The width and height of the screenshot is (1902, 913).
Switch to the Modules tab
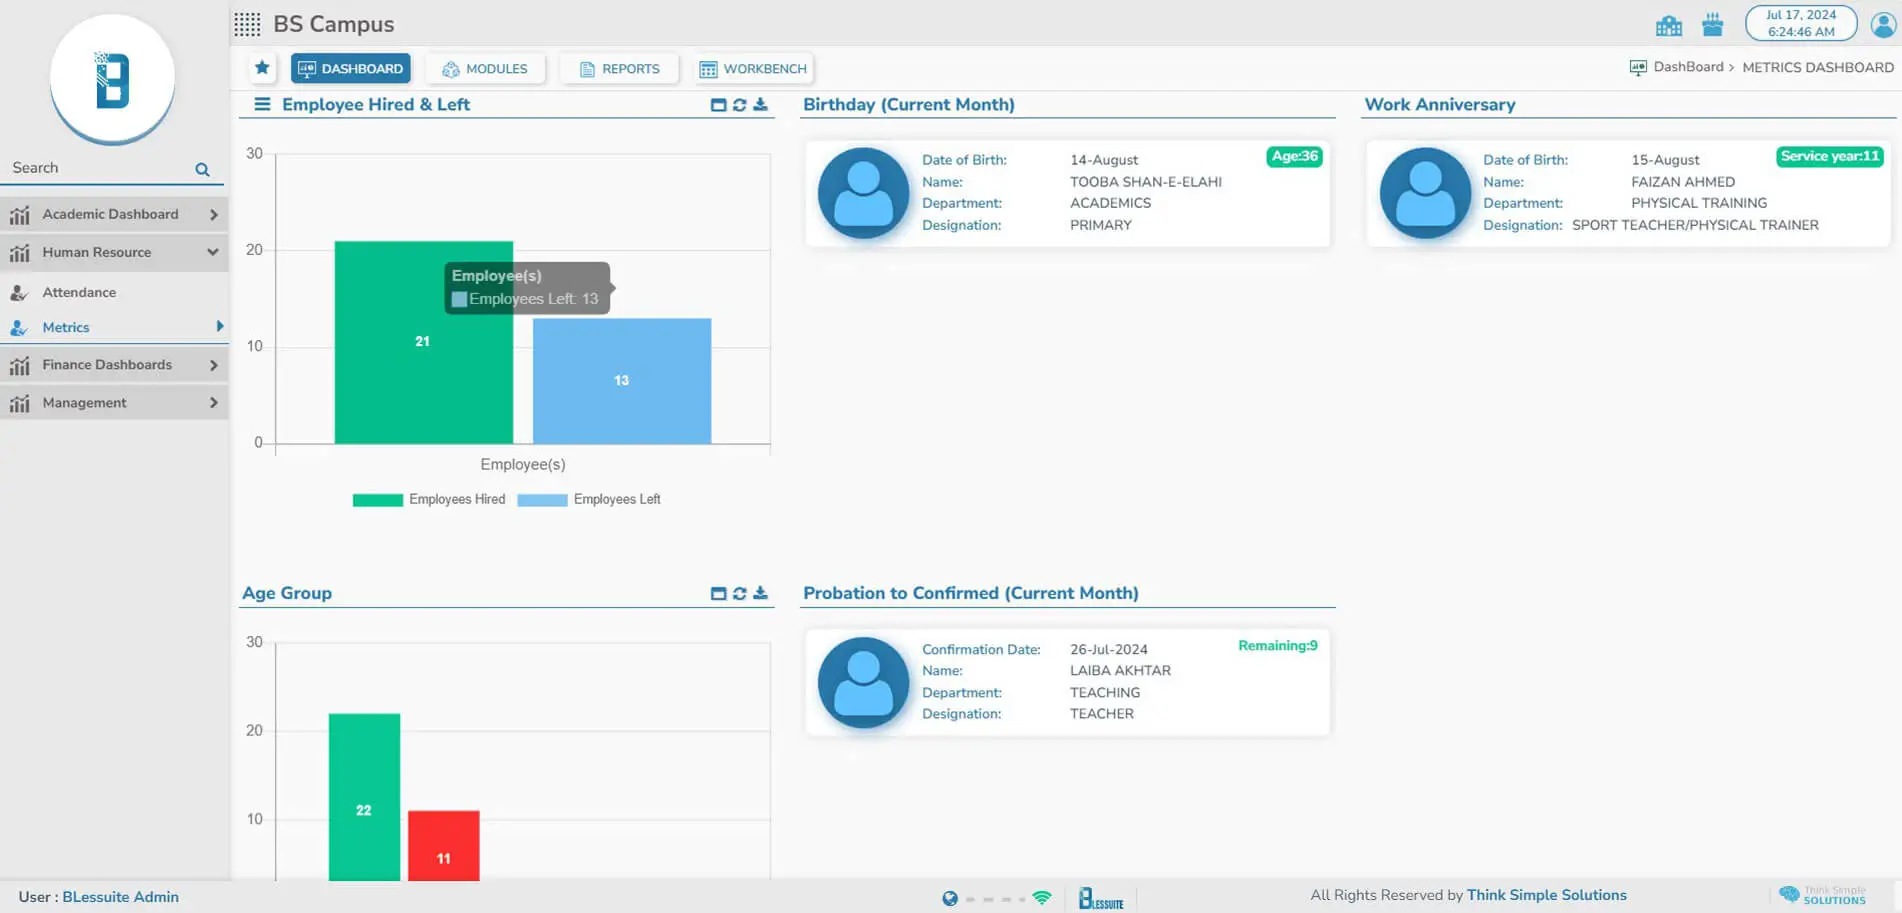485,68
